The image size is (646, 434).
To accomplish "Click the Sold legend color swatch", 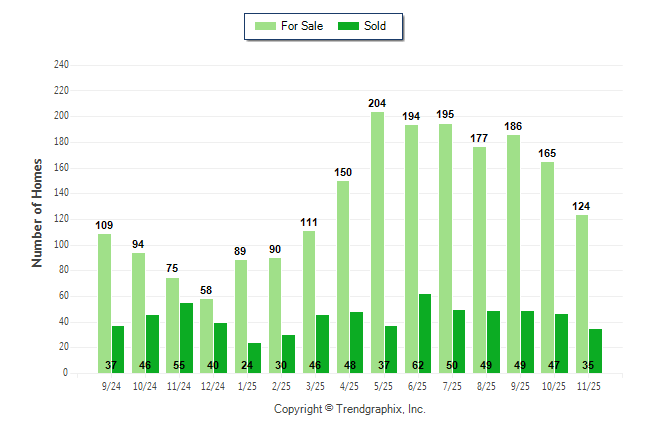I will click(349, 26).
